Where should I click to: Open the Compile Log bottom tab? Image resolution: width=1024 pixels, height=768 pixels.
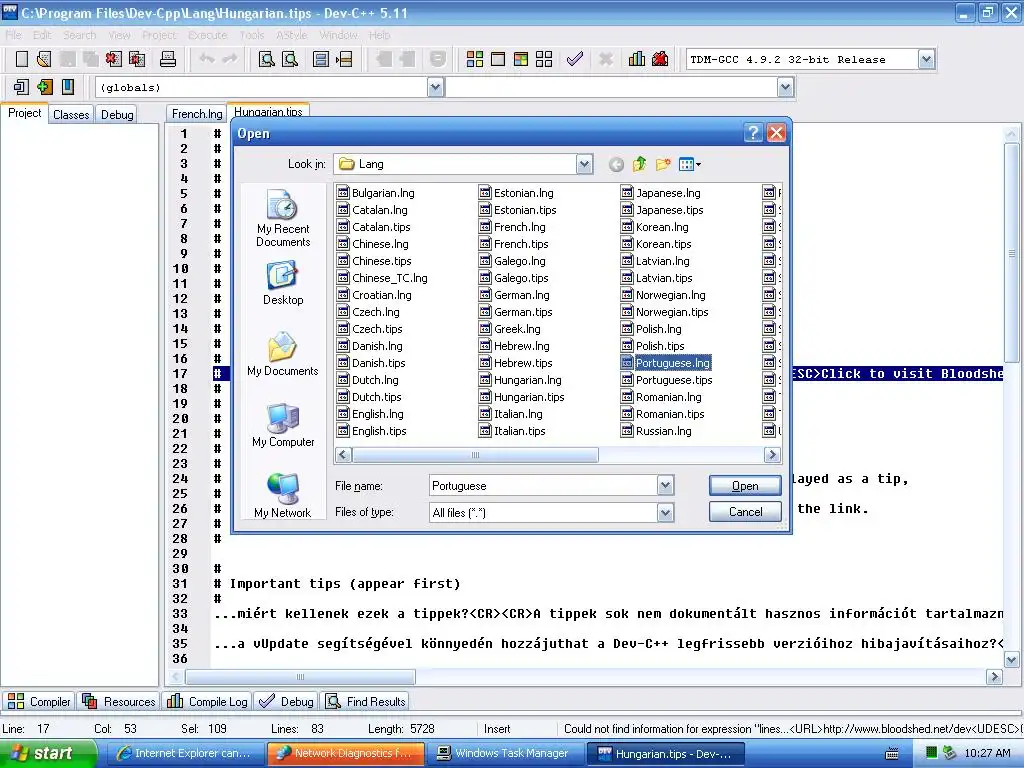(x=208, y=701)
